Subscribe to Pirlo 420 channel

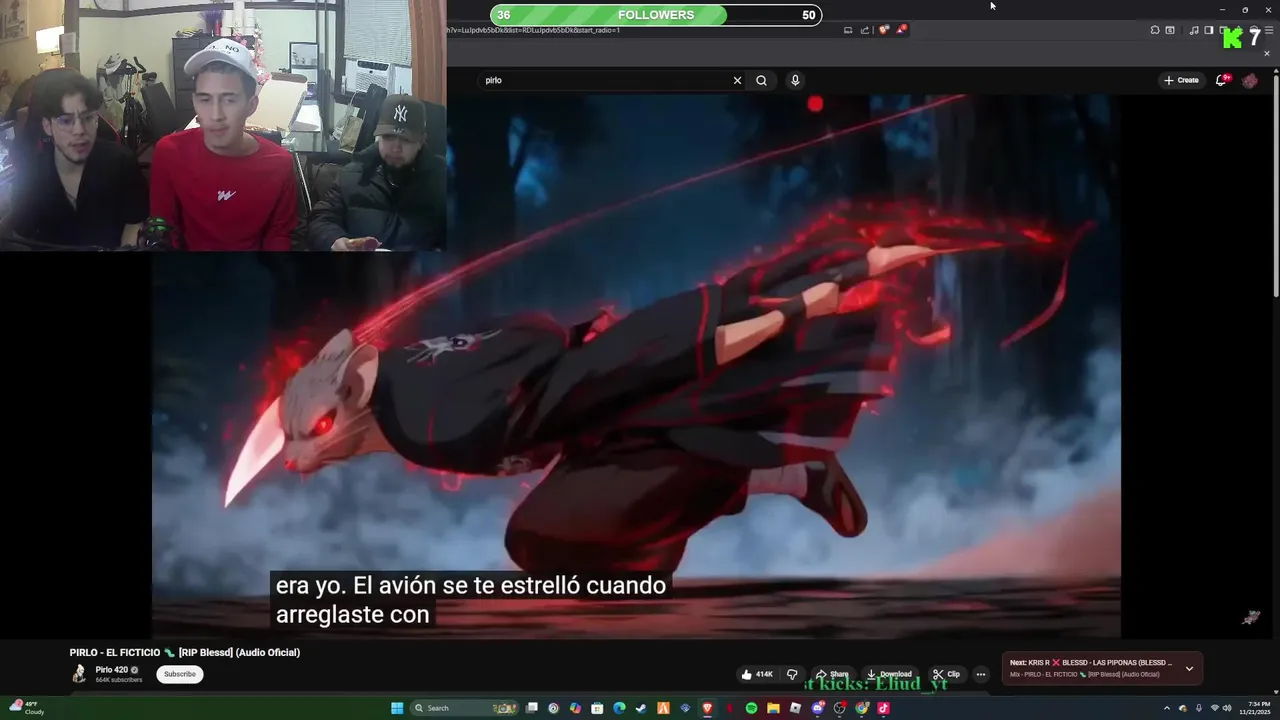(x=180, y=674)
